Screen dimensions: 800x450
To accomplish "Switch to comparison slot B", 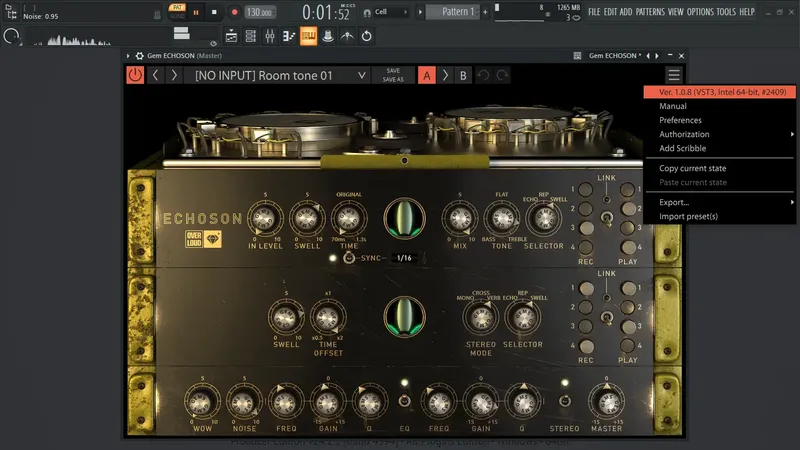I will coord(463,76).
